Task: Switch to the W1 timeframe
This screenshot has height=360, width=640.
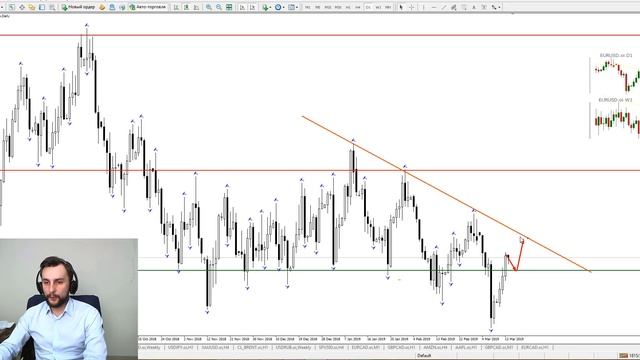Action: (378, 7)
